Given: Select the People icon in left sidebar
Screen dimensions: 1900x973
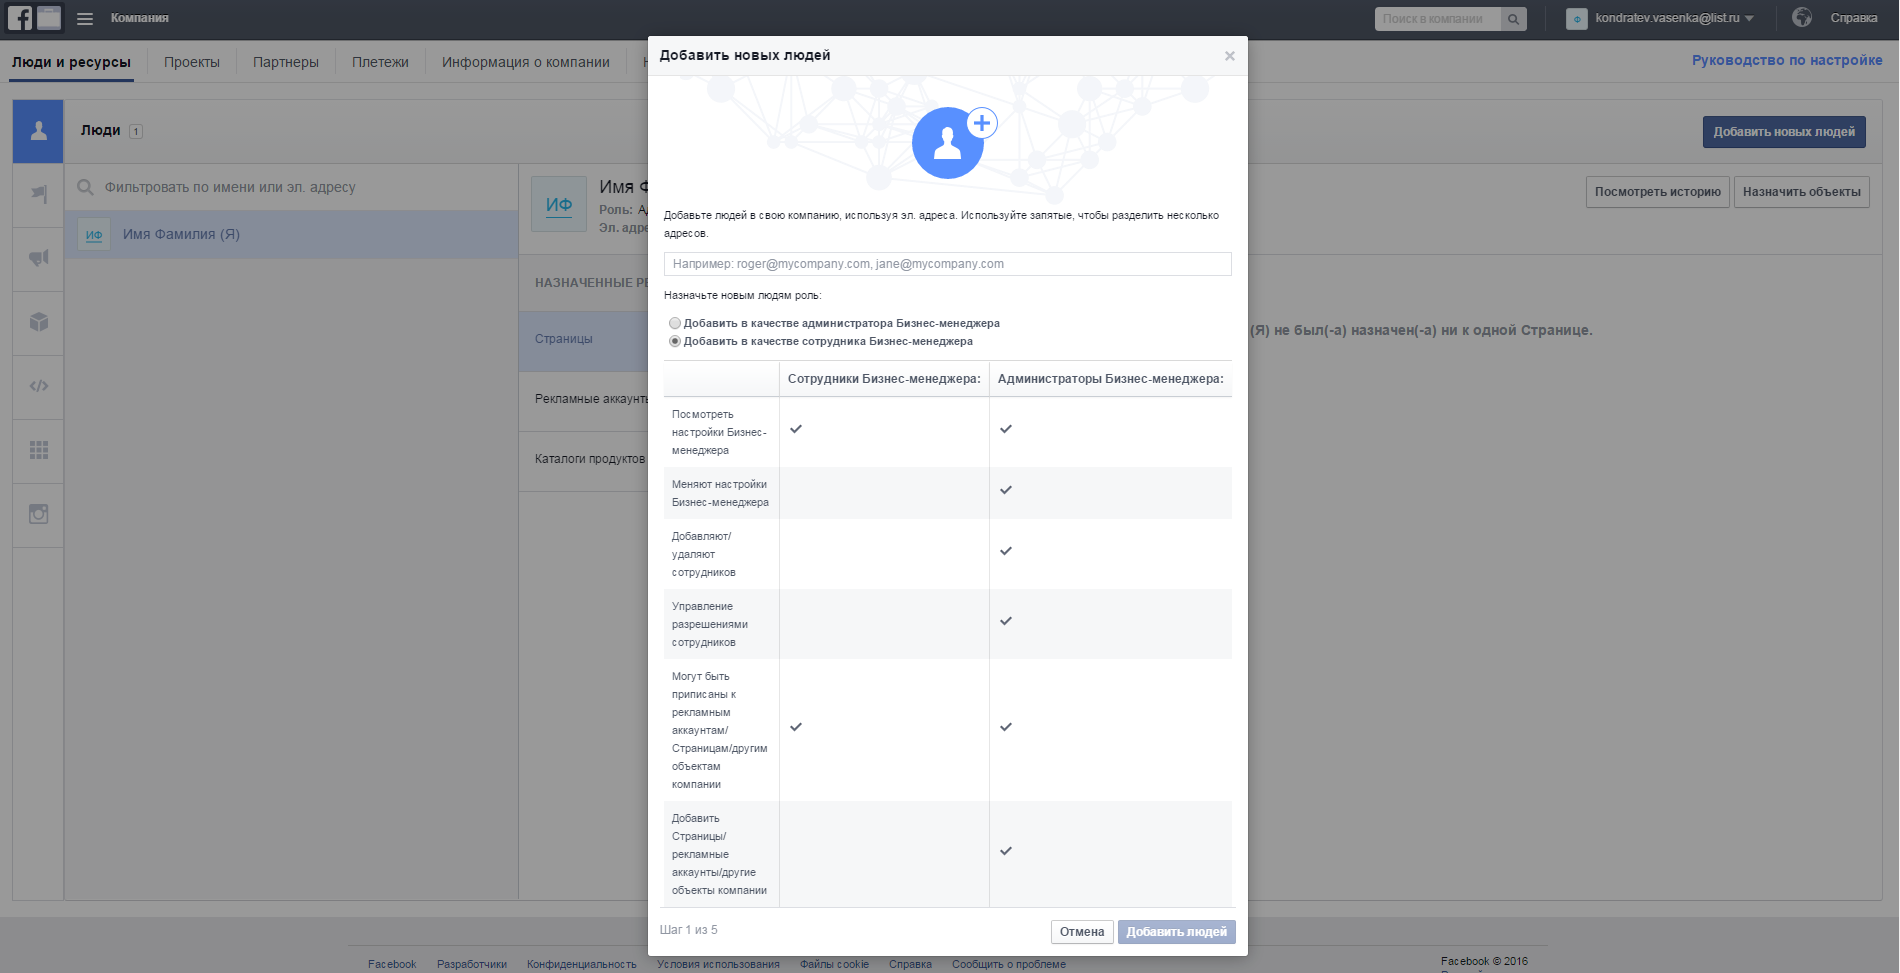Looking at the screenshot, I should click(38, 131).
